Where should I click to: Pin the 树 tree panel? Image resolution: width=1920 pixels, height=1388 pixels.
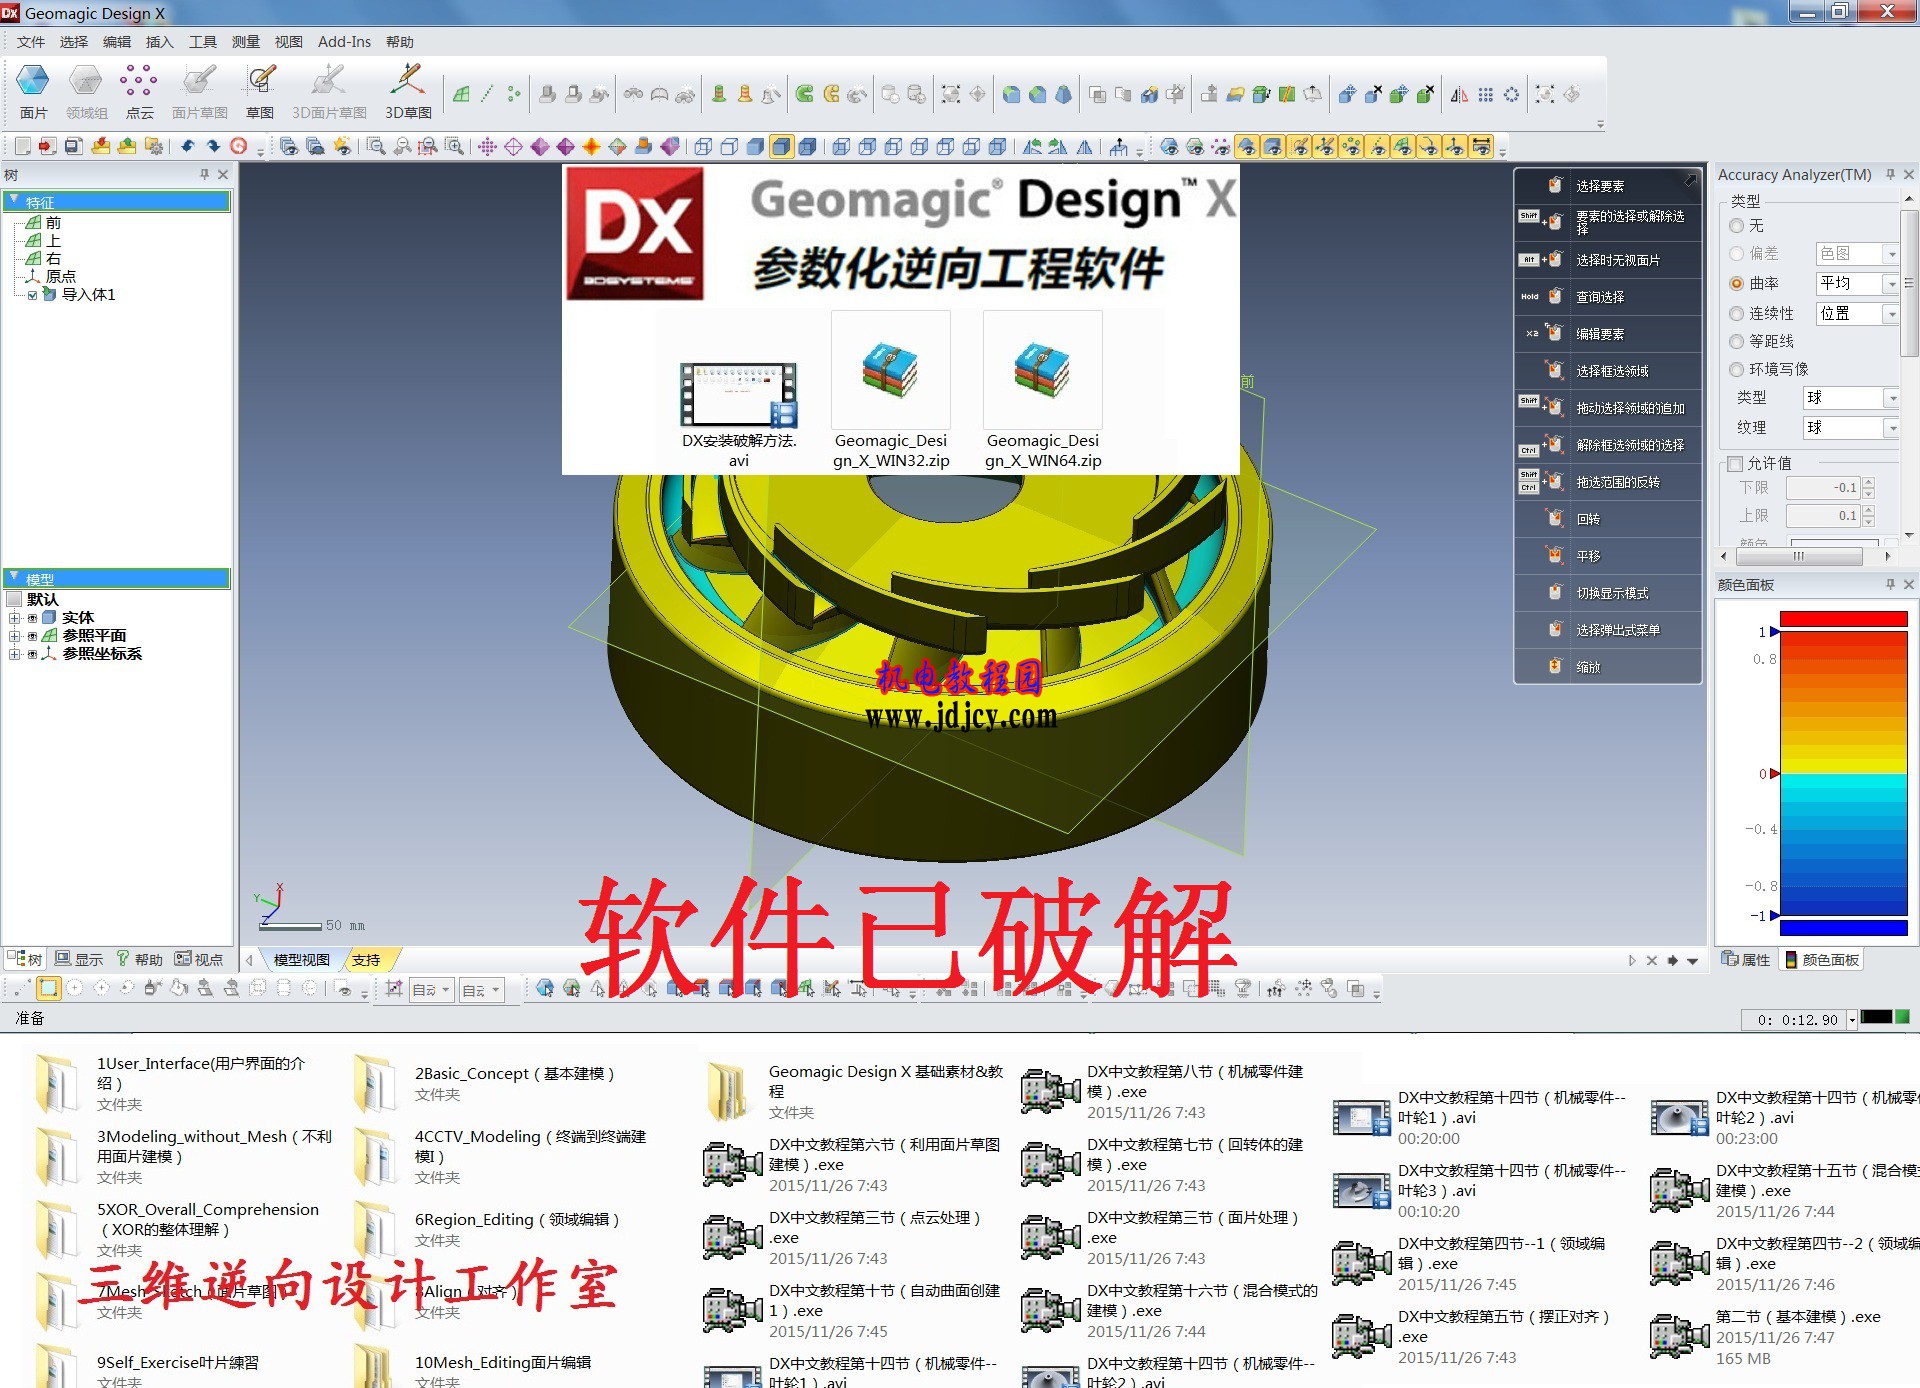click(204, 174)
